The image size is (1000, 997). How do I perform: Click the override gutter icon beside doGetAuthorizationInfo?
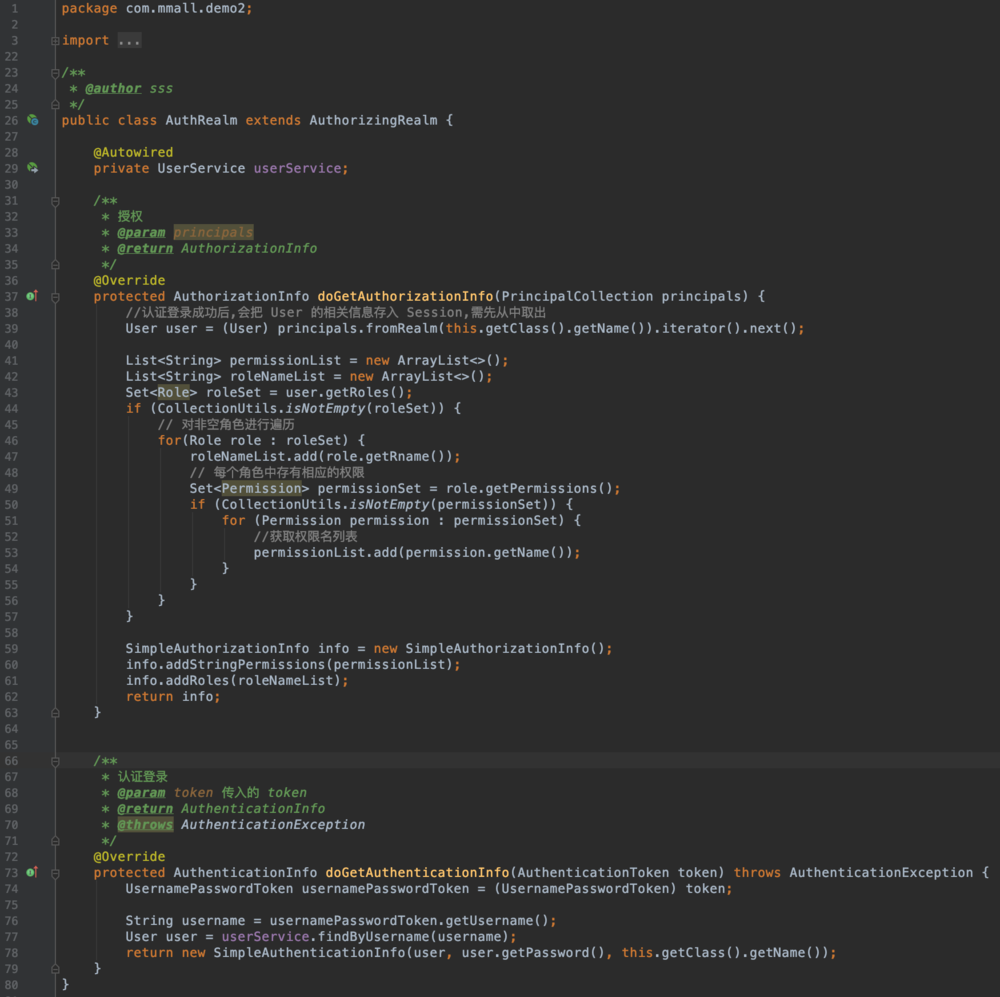[32, 296]
